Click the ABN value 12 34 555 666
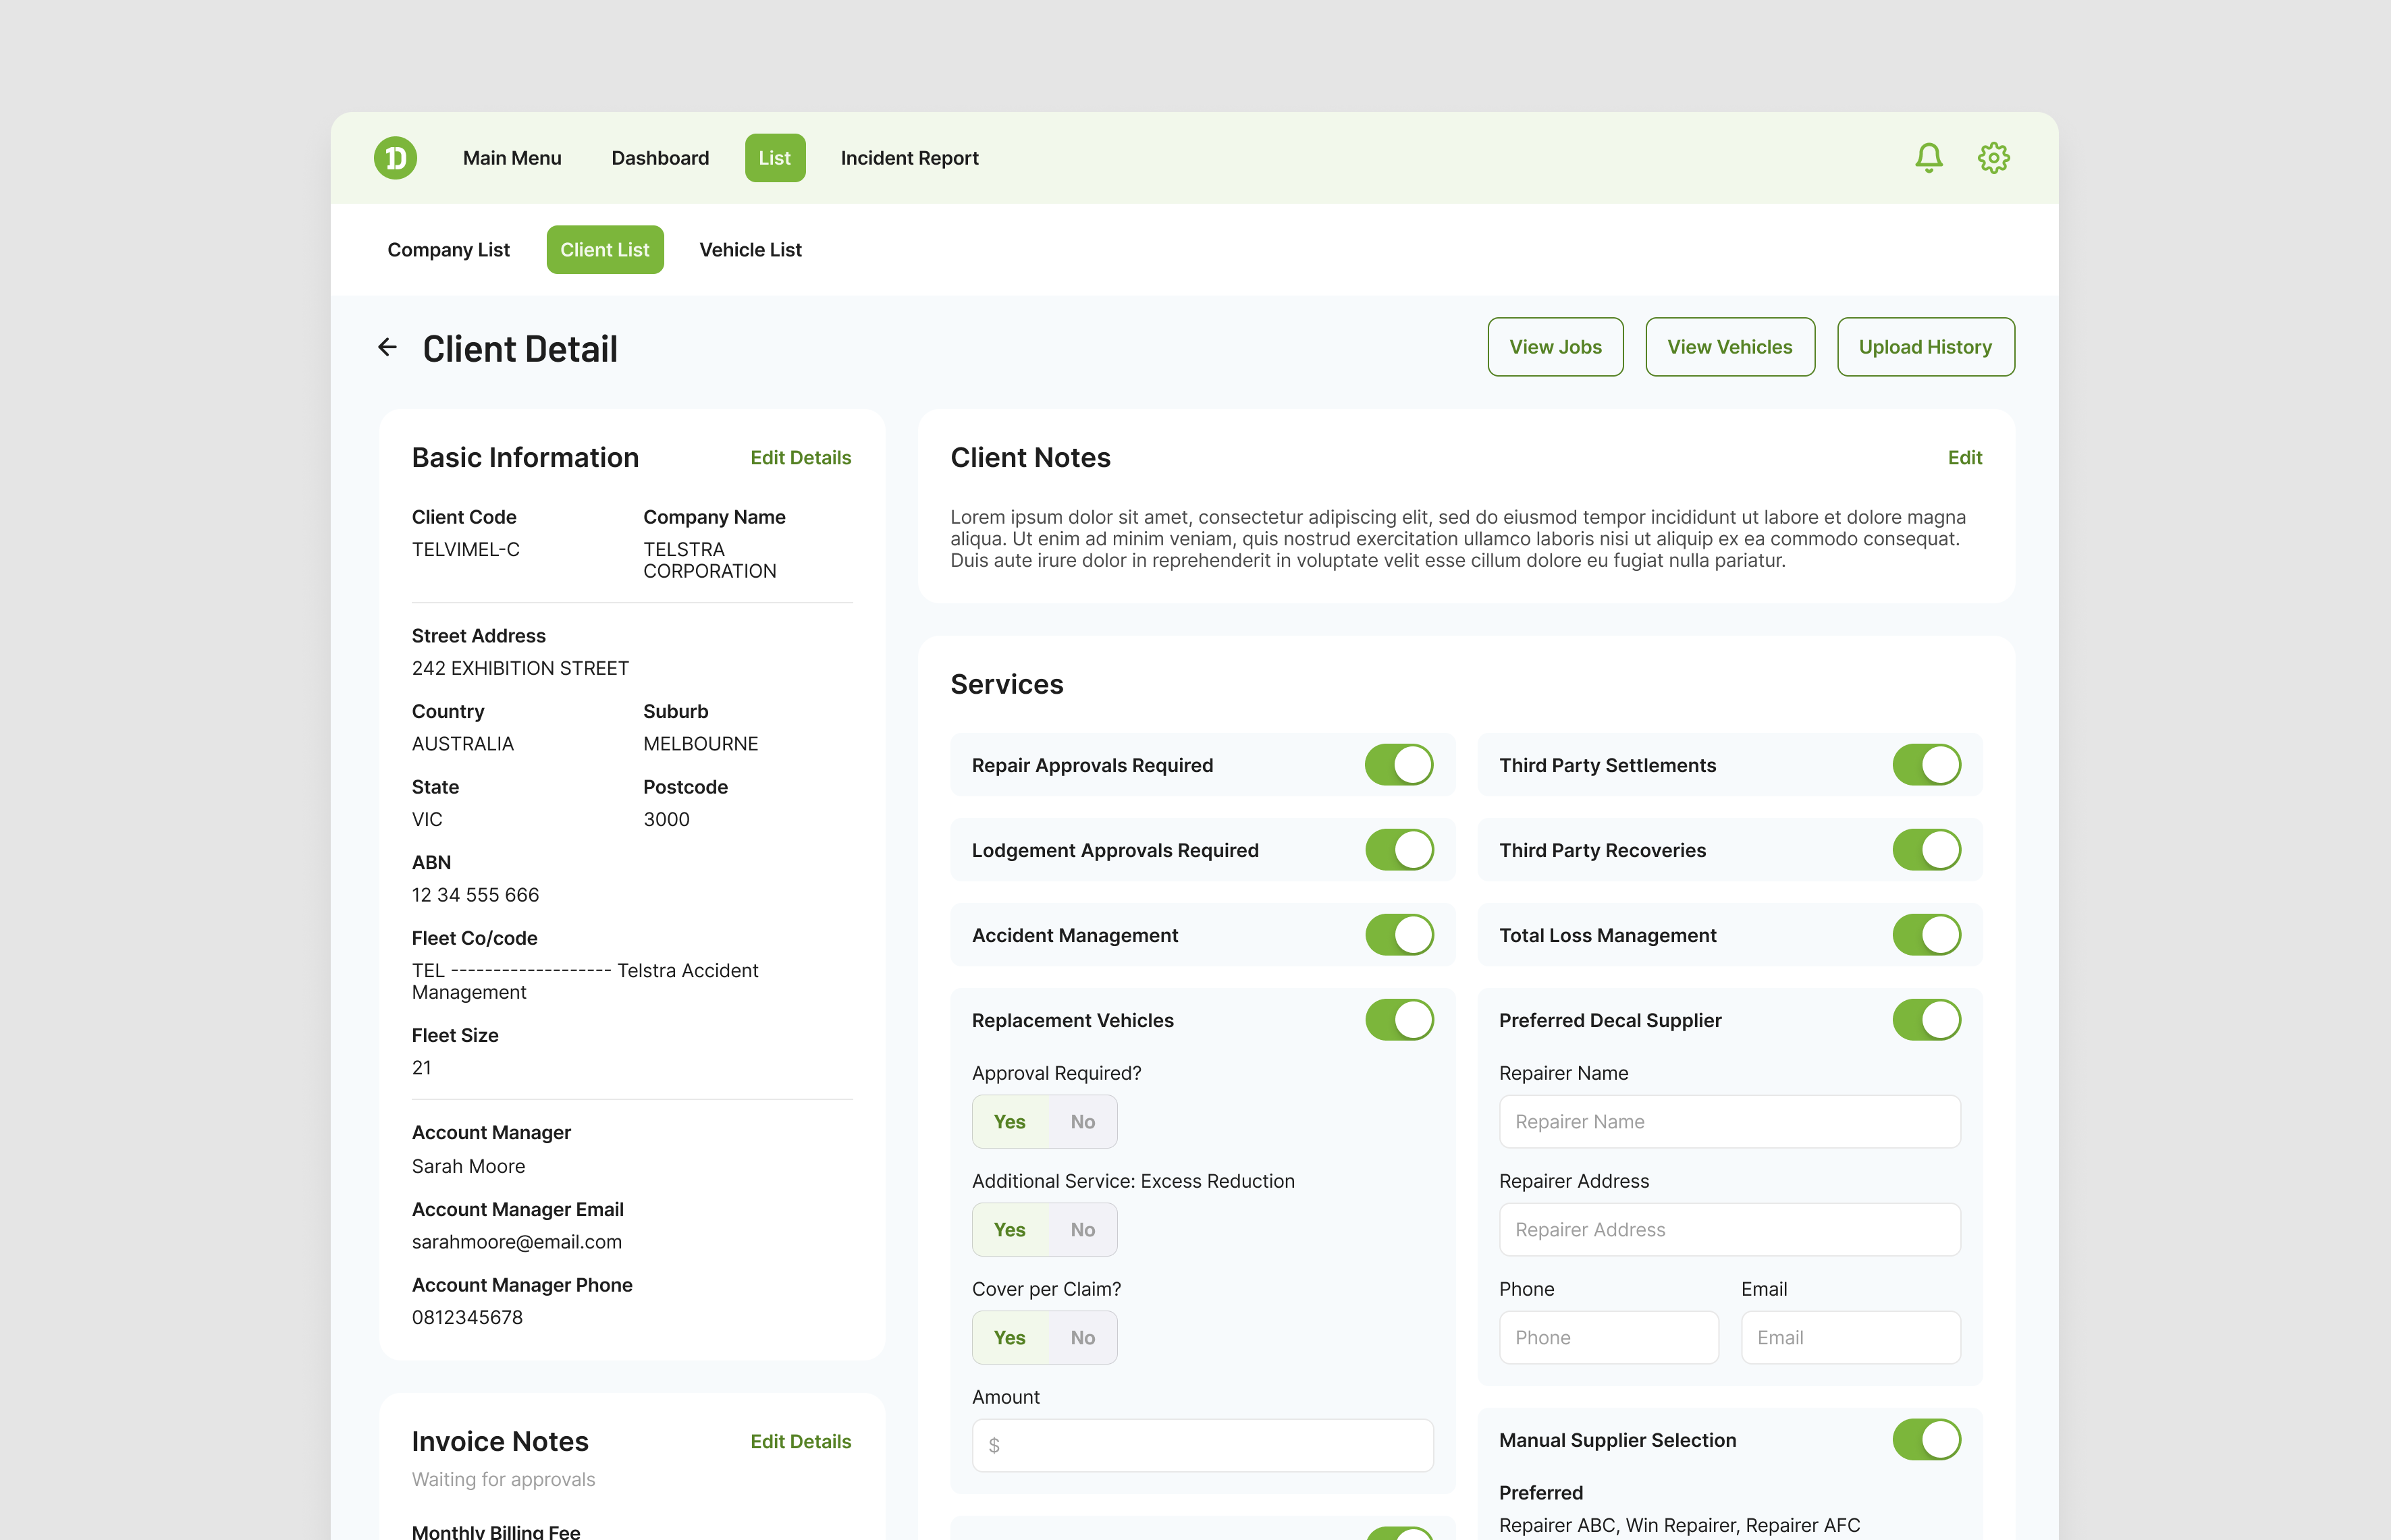Viewport: 2391px width, 1540px height. pos(475,895)
